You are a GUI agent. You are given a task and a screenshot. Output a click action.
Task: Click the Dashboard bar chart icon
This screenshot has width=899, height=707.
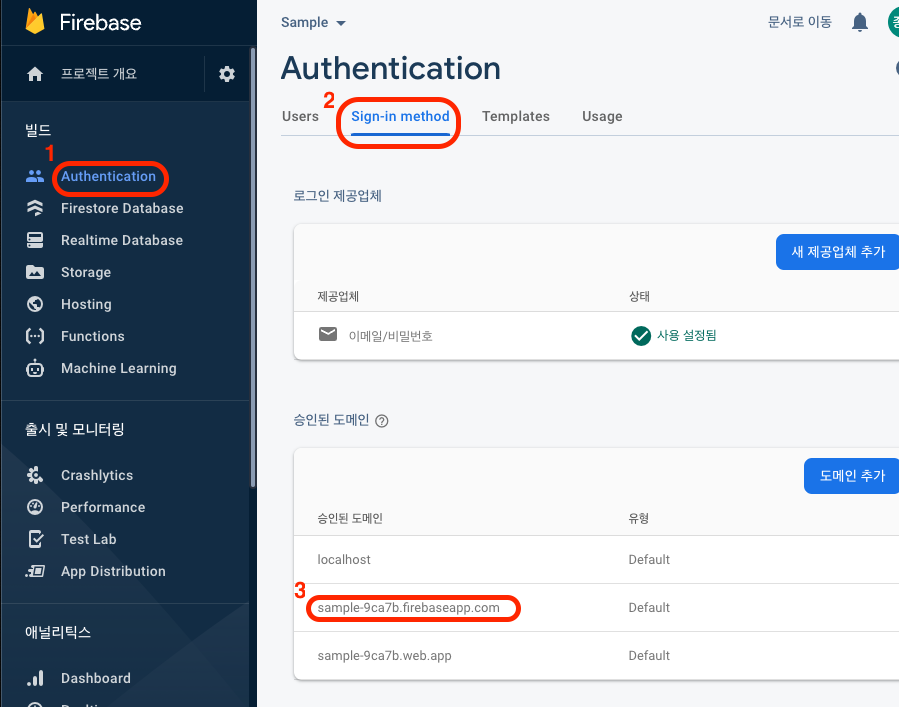click(35, 678)
